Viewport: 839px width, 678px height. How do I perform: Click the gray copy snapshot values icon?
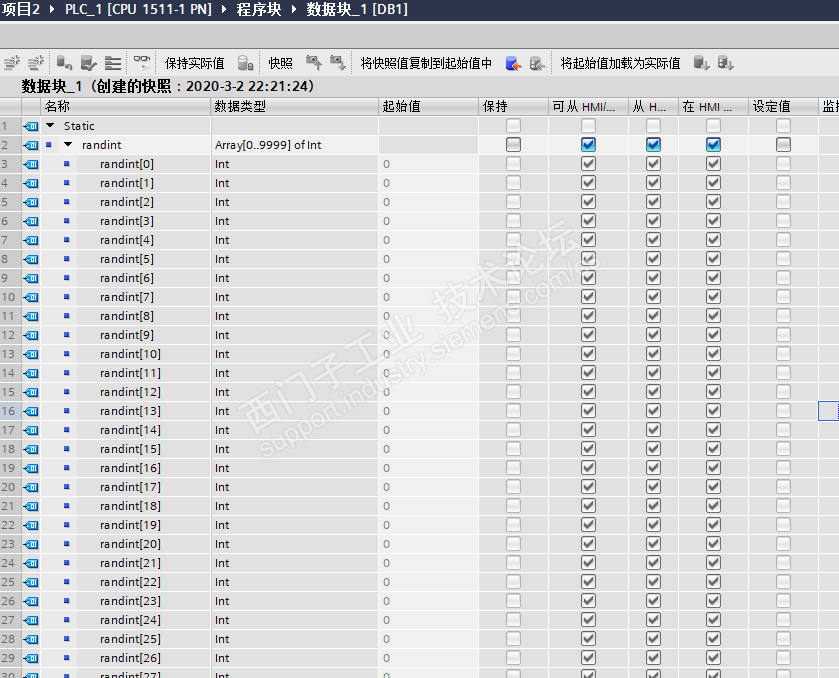point(537,63)
